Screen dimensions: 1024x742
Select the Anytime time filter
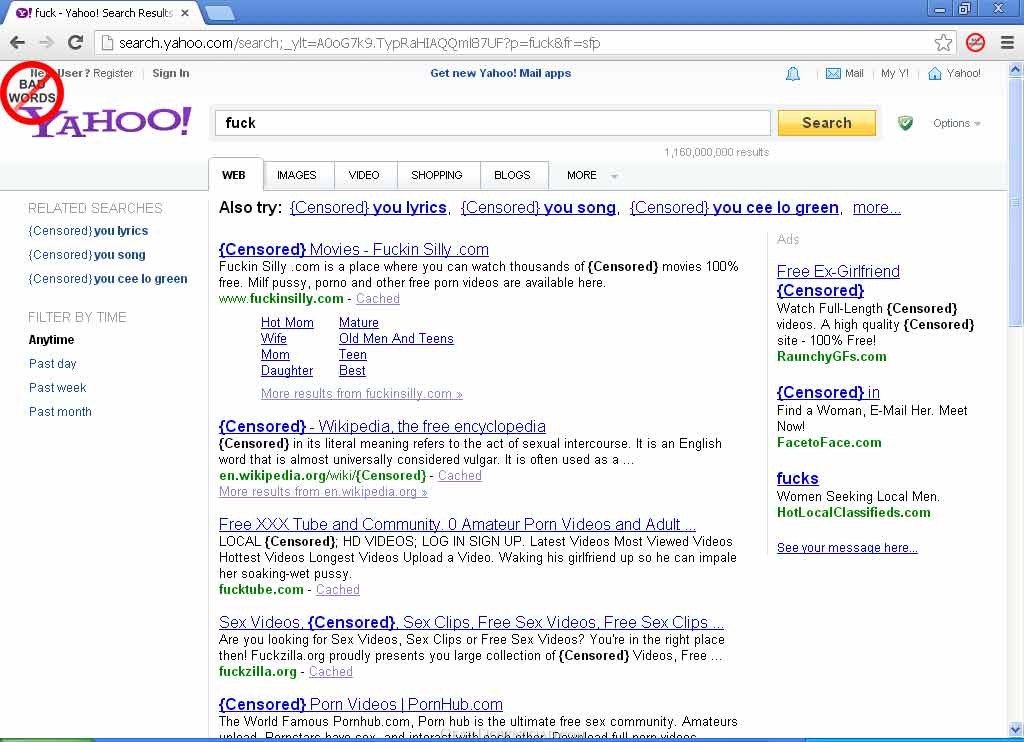pyautogui.click(x=51, y=340)
